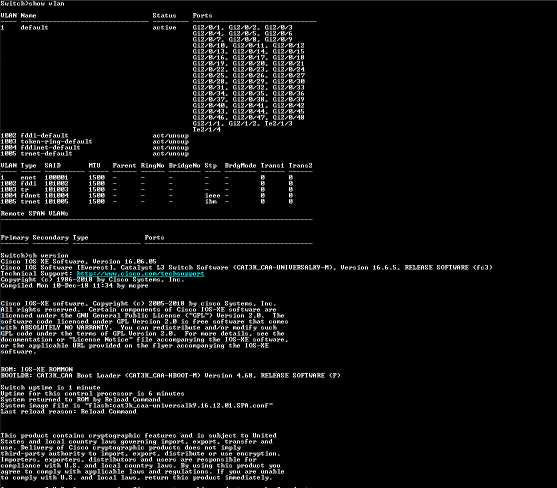The width and height of the screenshot is (557, 488).
Task: Click the 'Compiled Mon 10-Dec-18' line
Action: point(74,286)
